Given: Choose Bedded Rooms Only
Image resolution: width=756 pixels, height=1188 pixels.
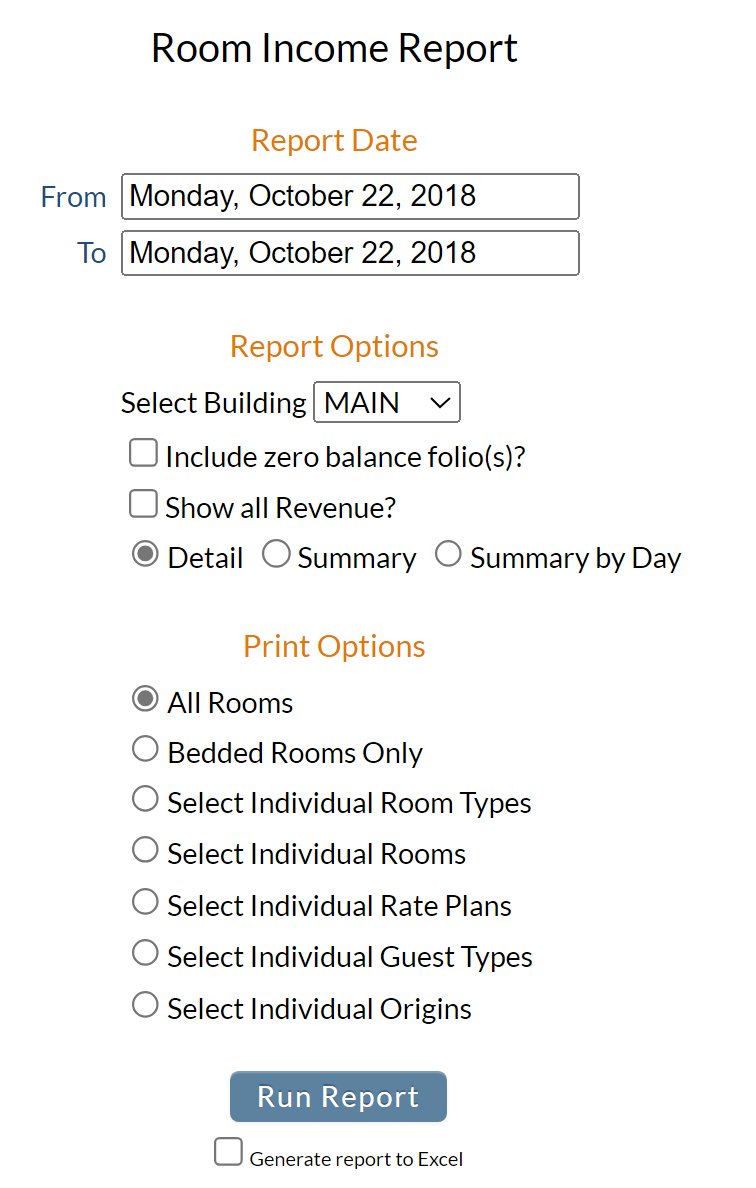Looking at the screenshot, I should (145, 749).
